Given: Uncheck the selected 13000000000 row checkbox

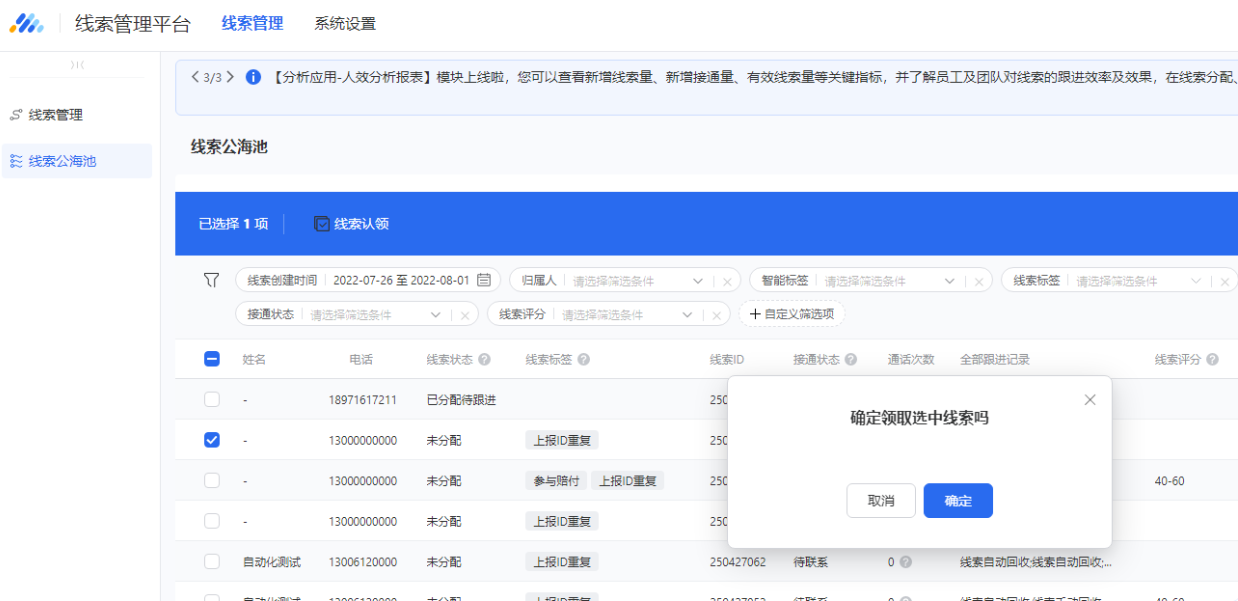Looking at the screenshot, I should pyautogui.click(x=211, y=439).
